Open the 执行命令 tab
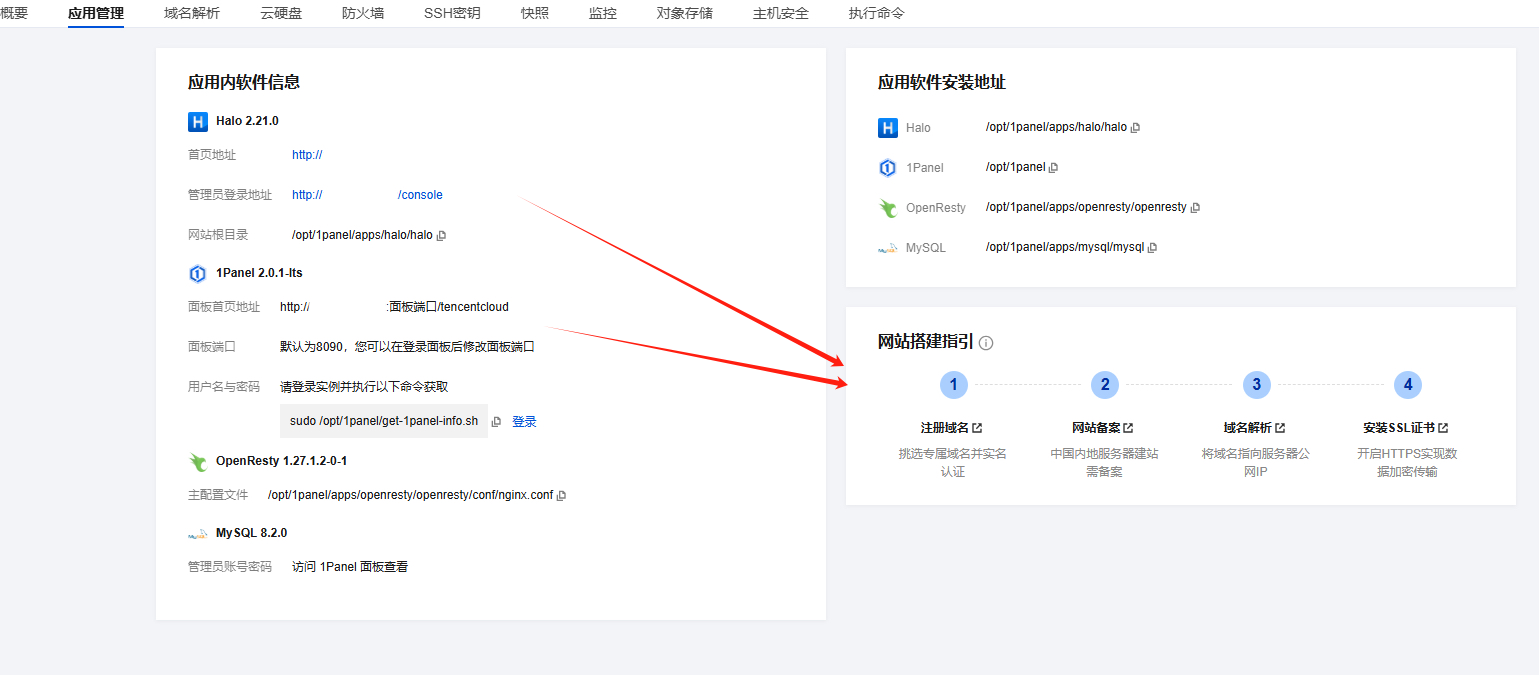Image resolution: width=1539 pixels, height=675 pixels. tap(877, 13)
